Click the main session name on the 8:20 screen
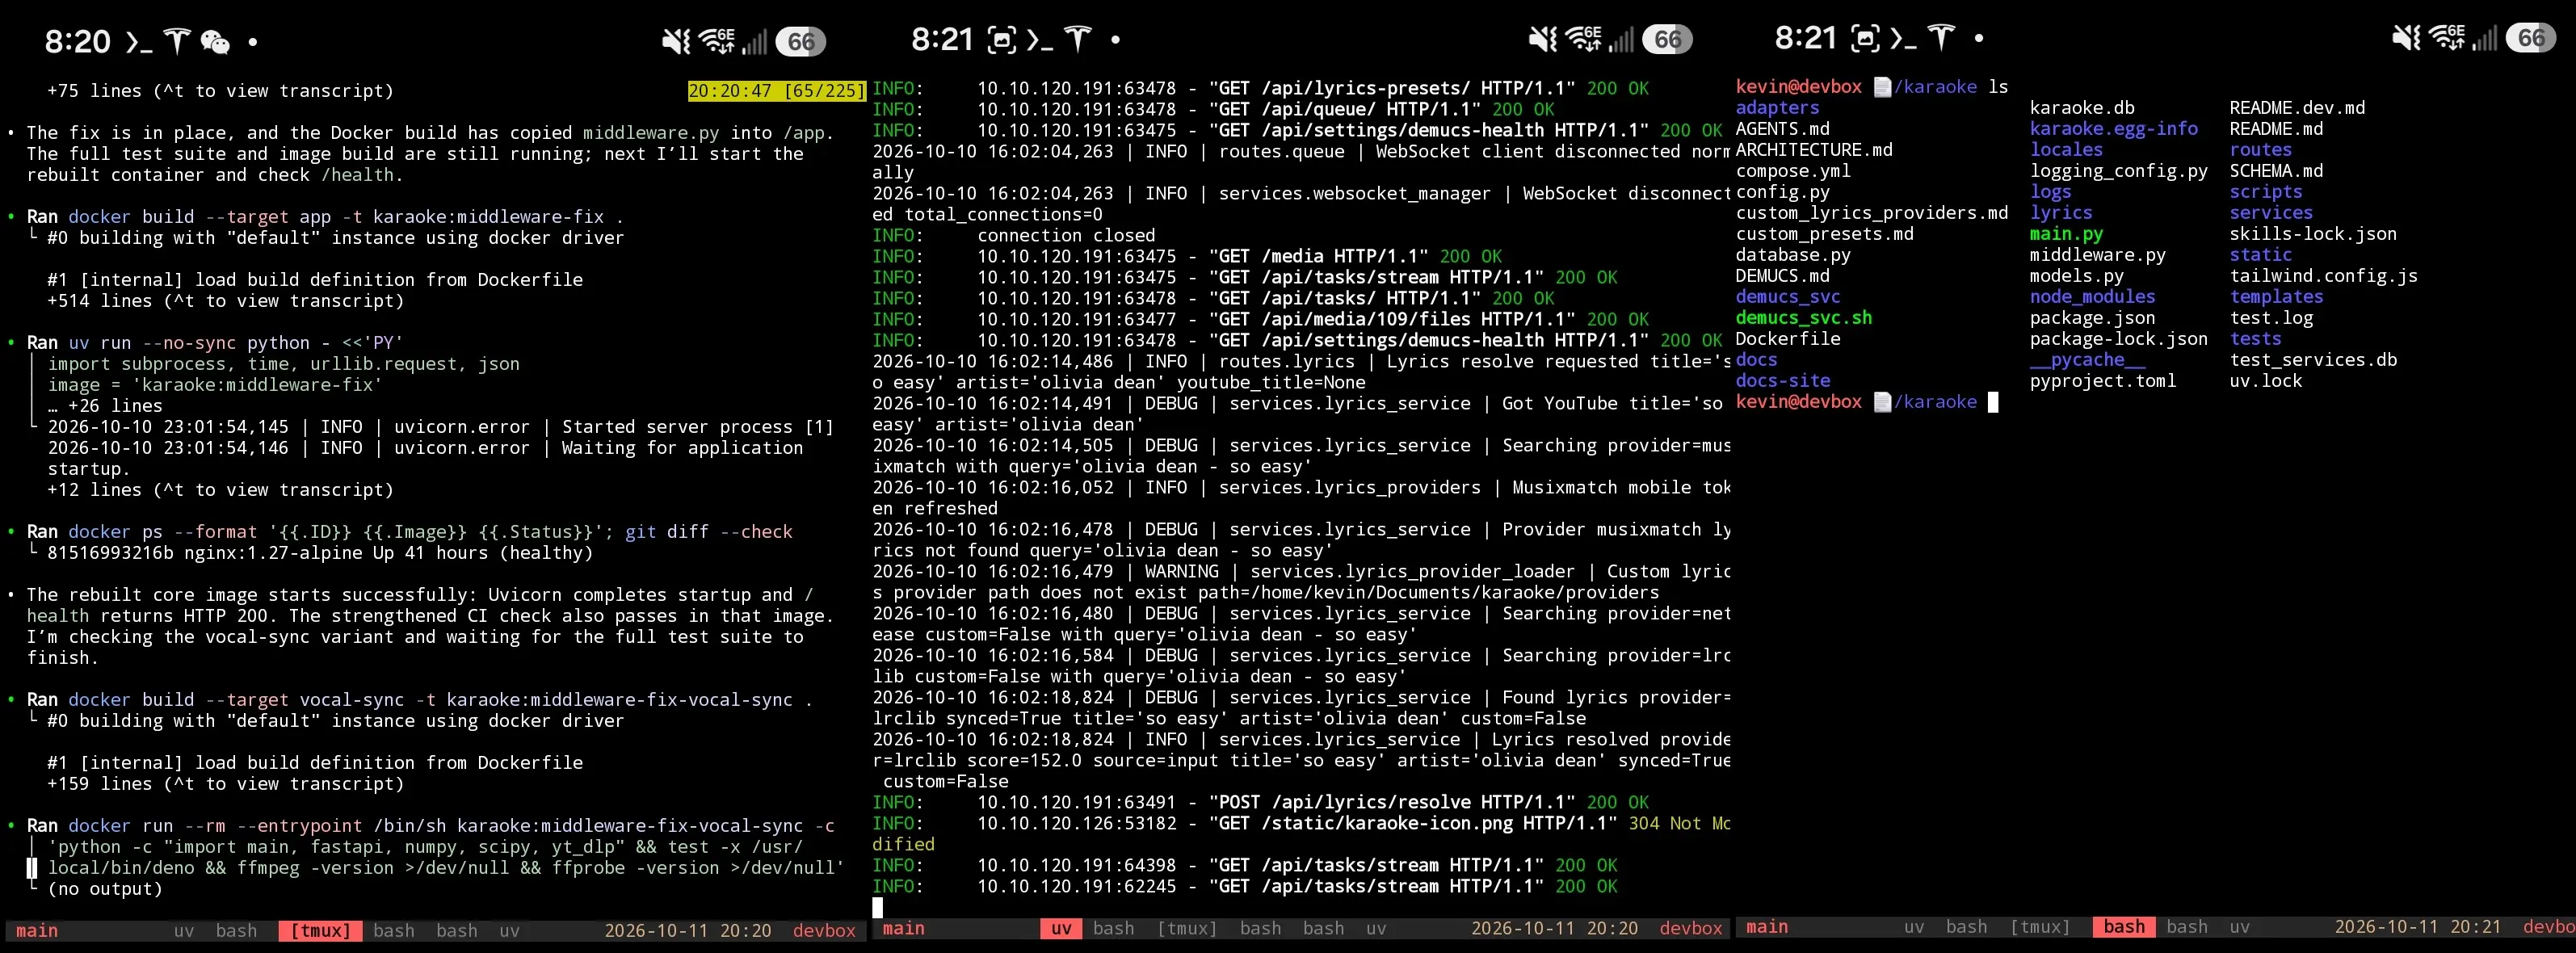Viewport: 2576px width, 953px height. coord(37,931)
